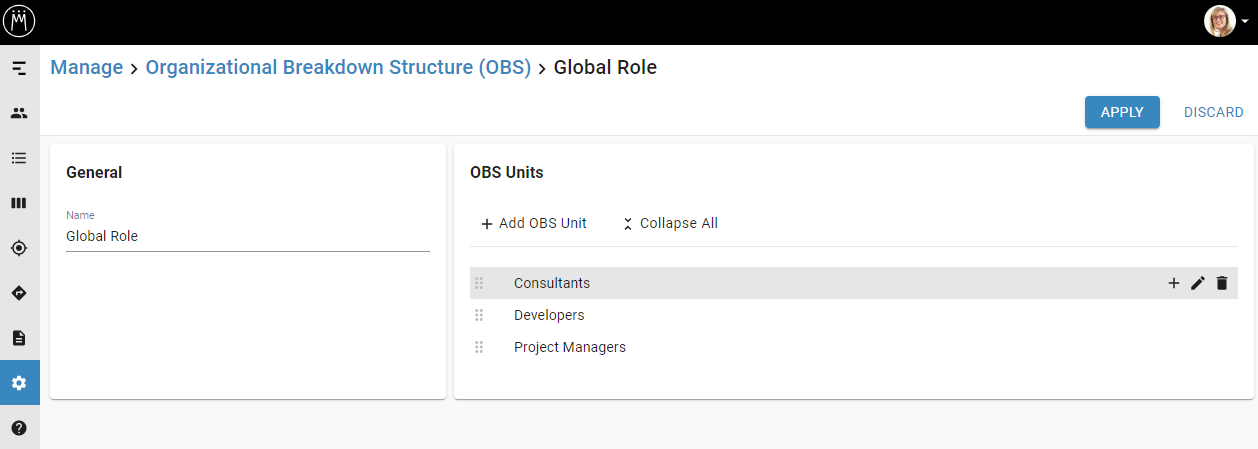Screen dimensions: 1258x449
Task: Open the help question mark icon
Action: coord(19,428)
